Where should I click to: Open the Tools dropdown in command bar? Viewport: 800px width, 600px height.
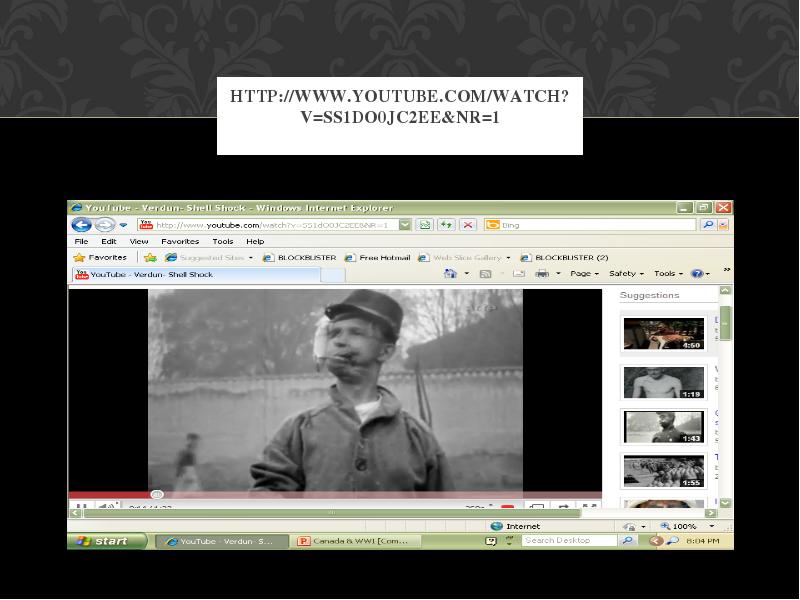(x=668, y=274)
